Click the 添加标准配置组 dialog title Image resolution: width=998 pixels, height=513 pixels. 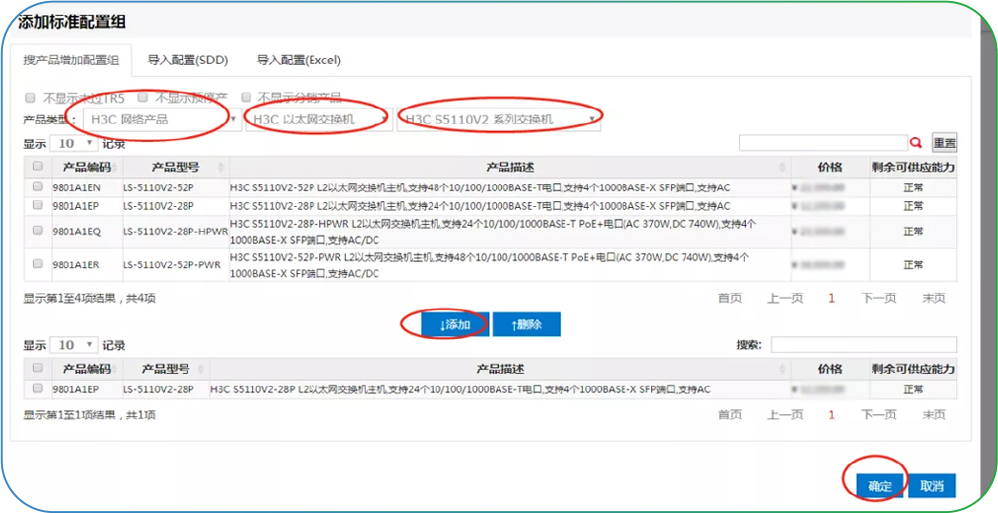(71, 22)
